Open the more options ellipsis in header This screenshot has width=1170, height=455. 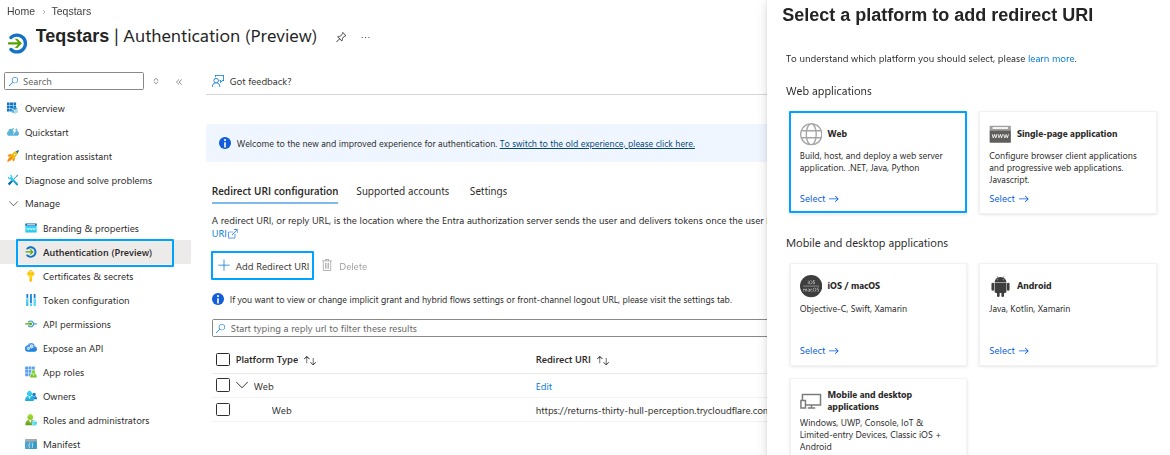click(366, 37)
